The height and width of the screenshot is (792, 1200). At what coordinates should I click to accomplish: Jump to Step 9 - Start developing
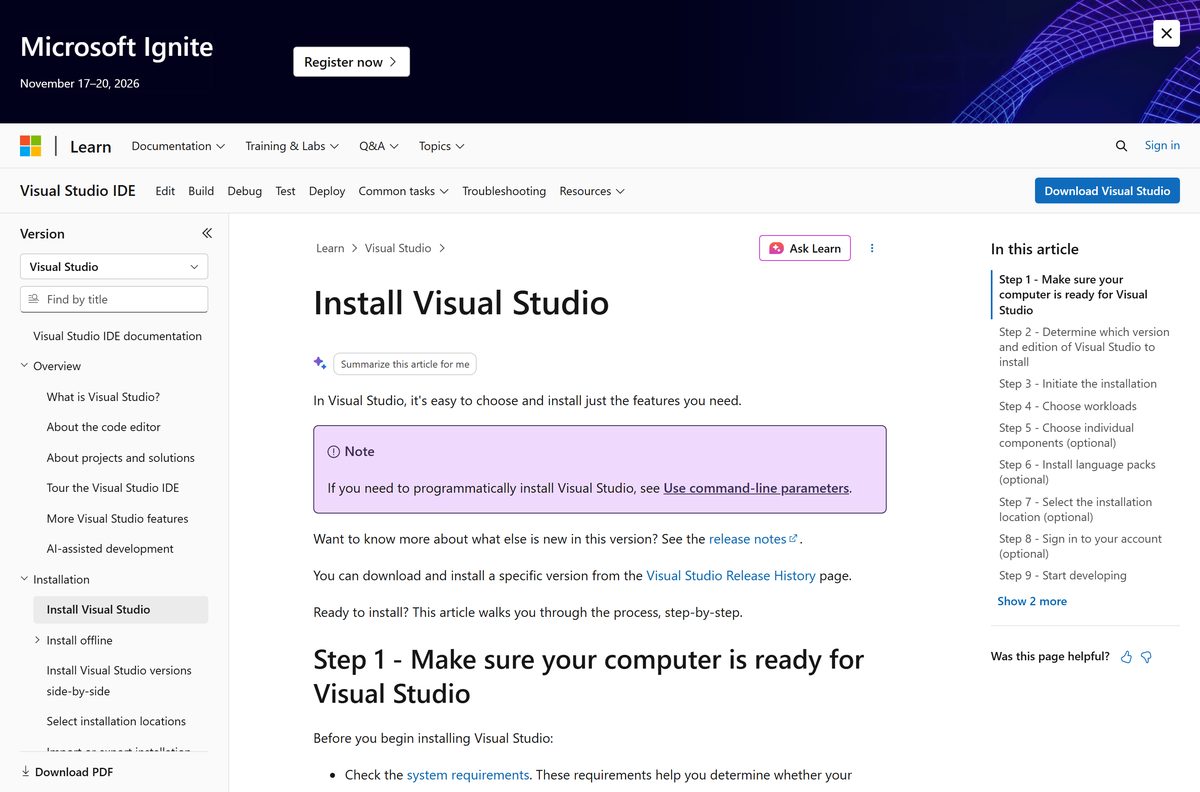point(1063,576)
